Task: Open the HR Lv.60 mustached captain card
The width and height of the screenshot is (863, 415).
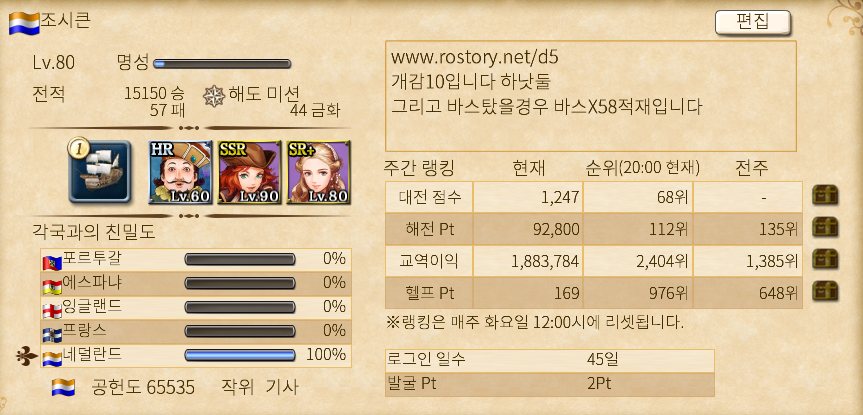Action: (181, 172)
